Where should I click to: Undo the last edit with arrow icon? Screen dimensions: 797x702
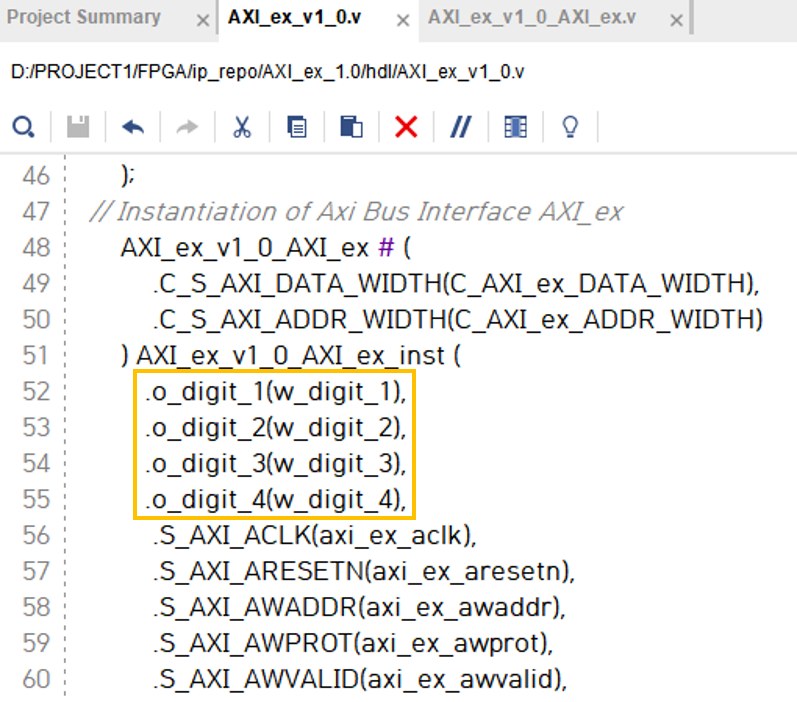click(x=133, y=127)
